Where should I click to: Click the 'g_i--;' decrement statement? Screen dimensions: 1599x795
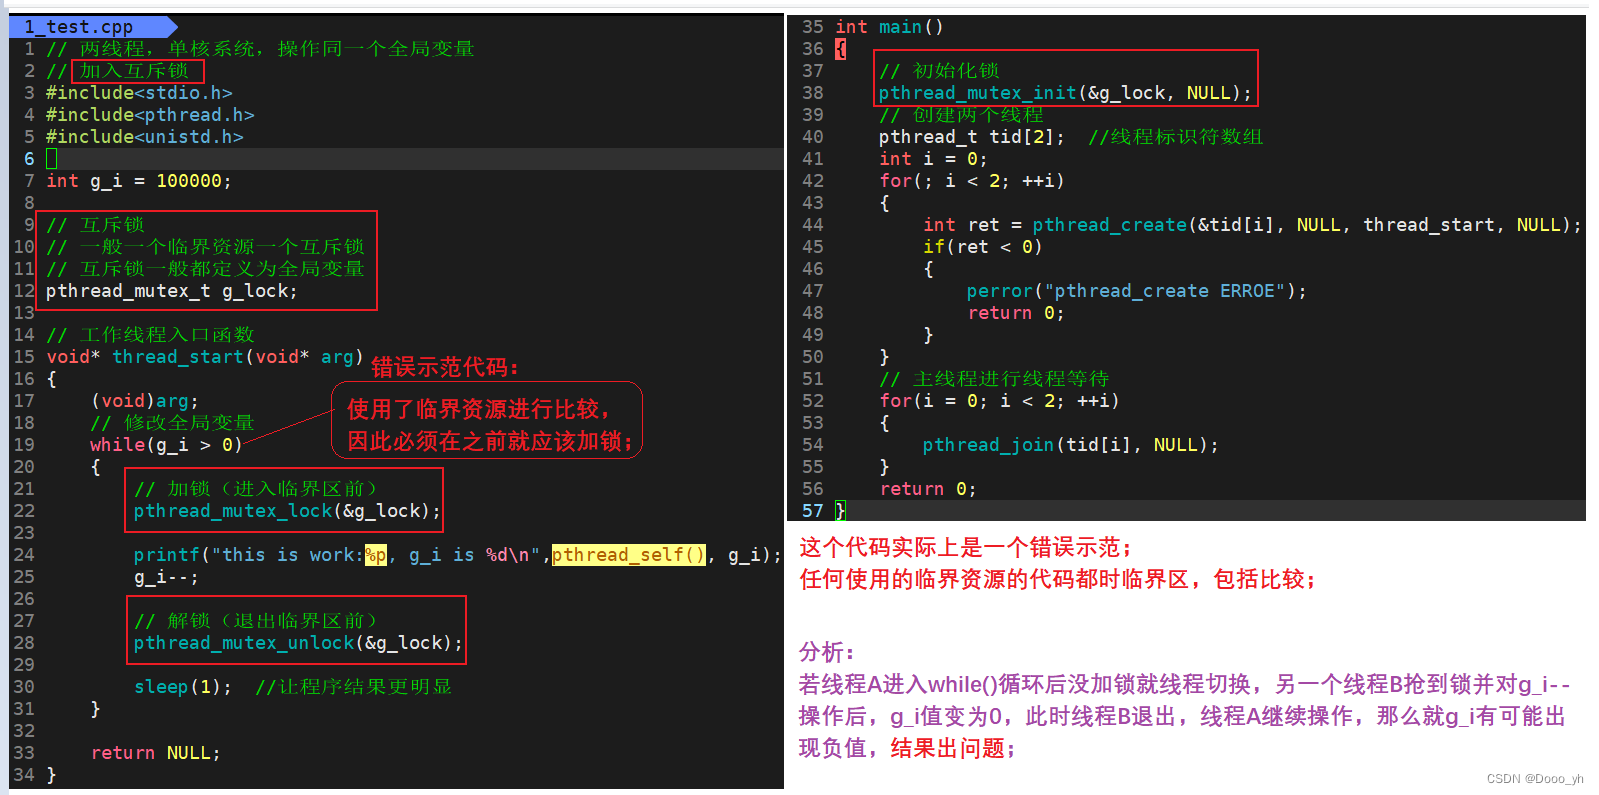coord(166,577)
